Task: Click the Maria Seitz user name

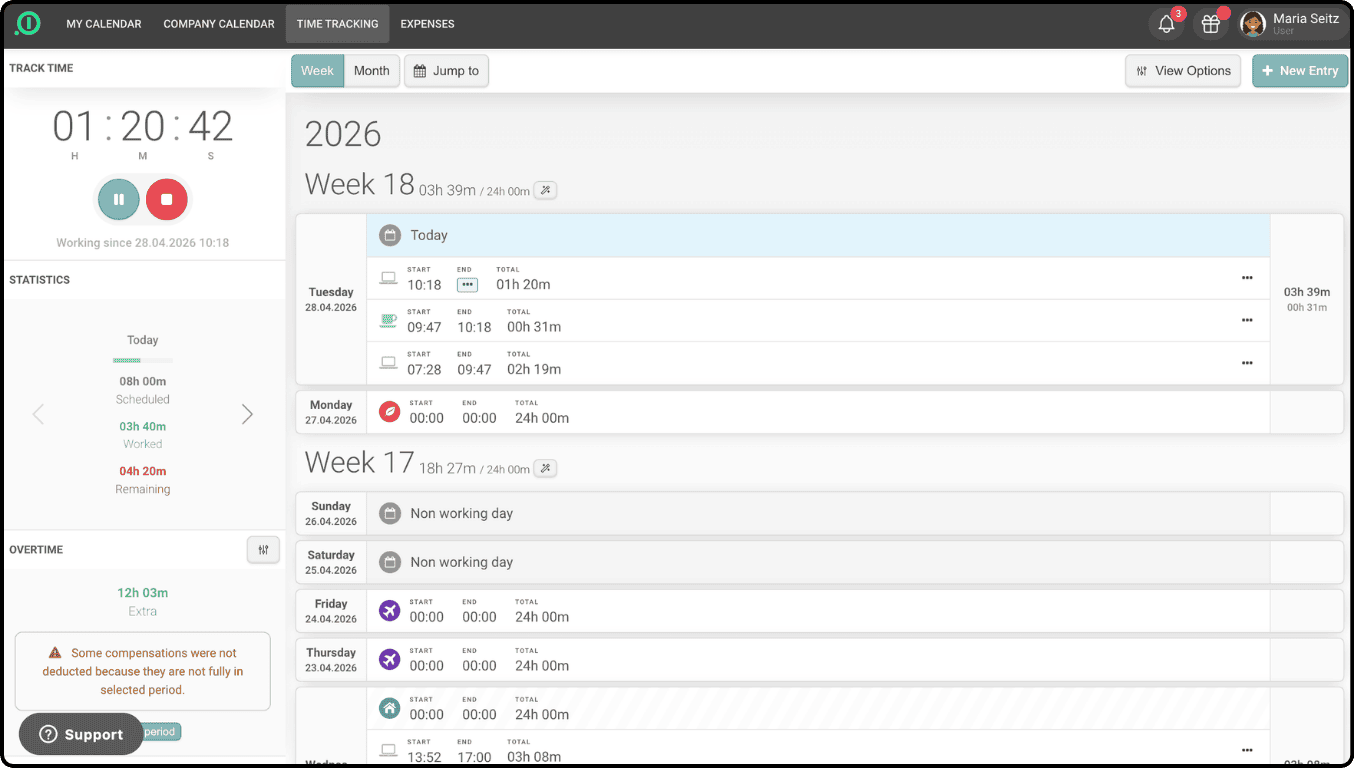Action: [1306, 19]
